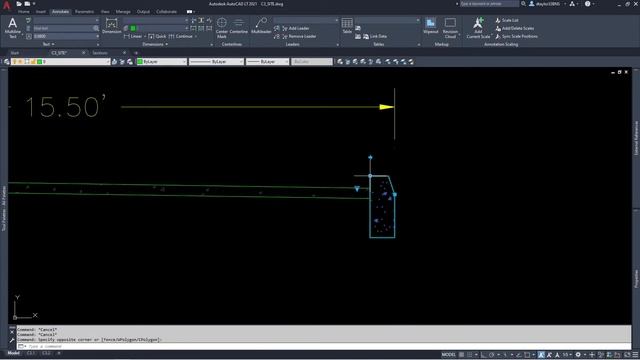Open the Collaborate ribbon tab
640x360 pixels.
tap(167, 12)
